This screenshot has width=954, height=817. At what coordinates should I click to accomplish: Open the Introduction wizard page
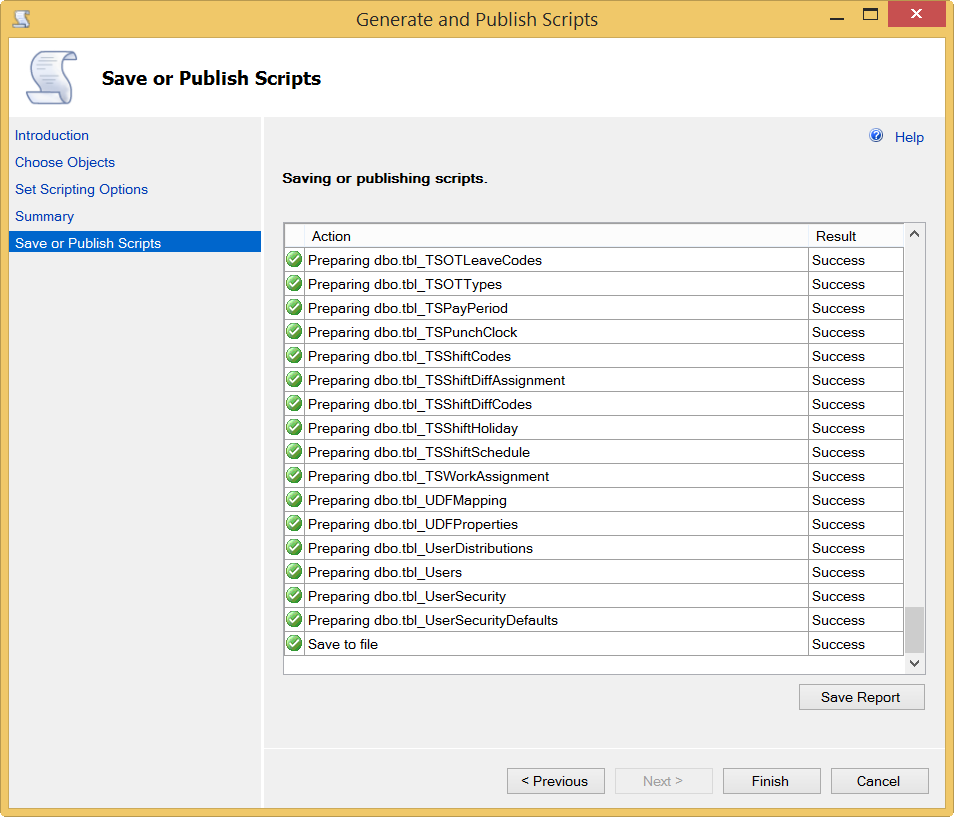click(52, 135)
